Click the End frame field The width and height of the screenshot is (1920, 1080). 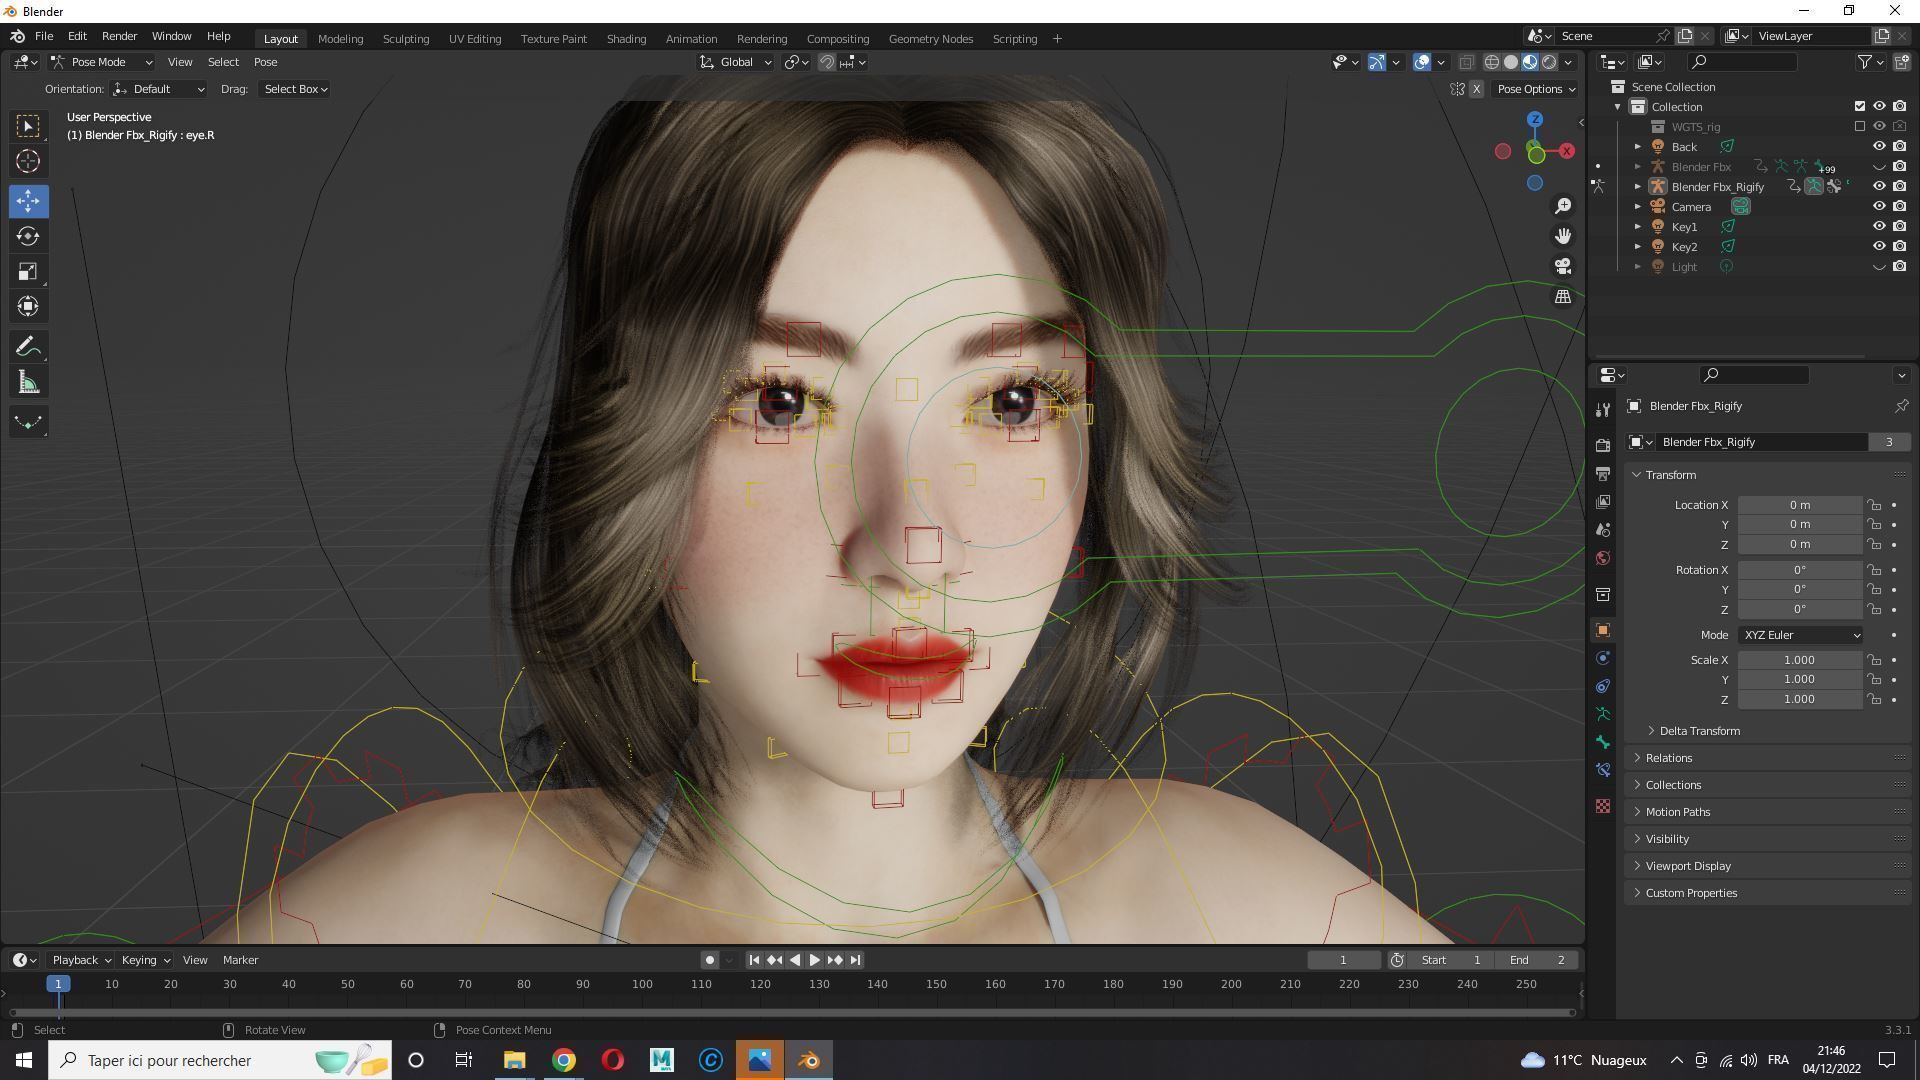pos(1537,960)
